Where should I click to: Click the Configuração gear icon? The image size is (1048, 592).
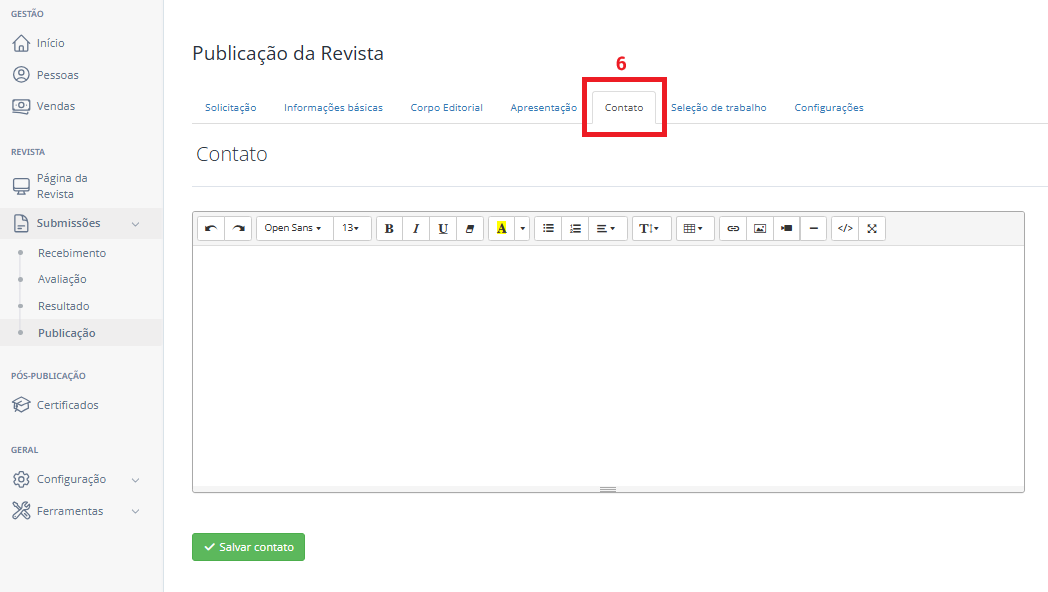click(21, 479)
